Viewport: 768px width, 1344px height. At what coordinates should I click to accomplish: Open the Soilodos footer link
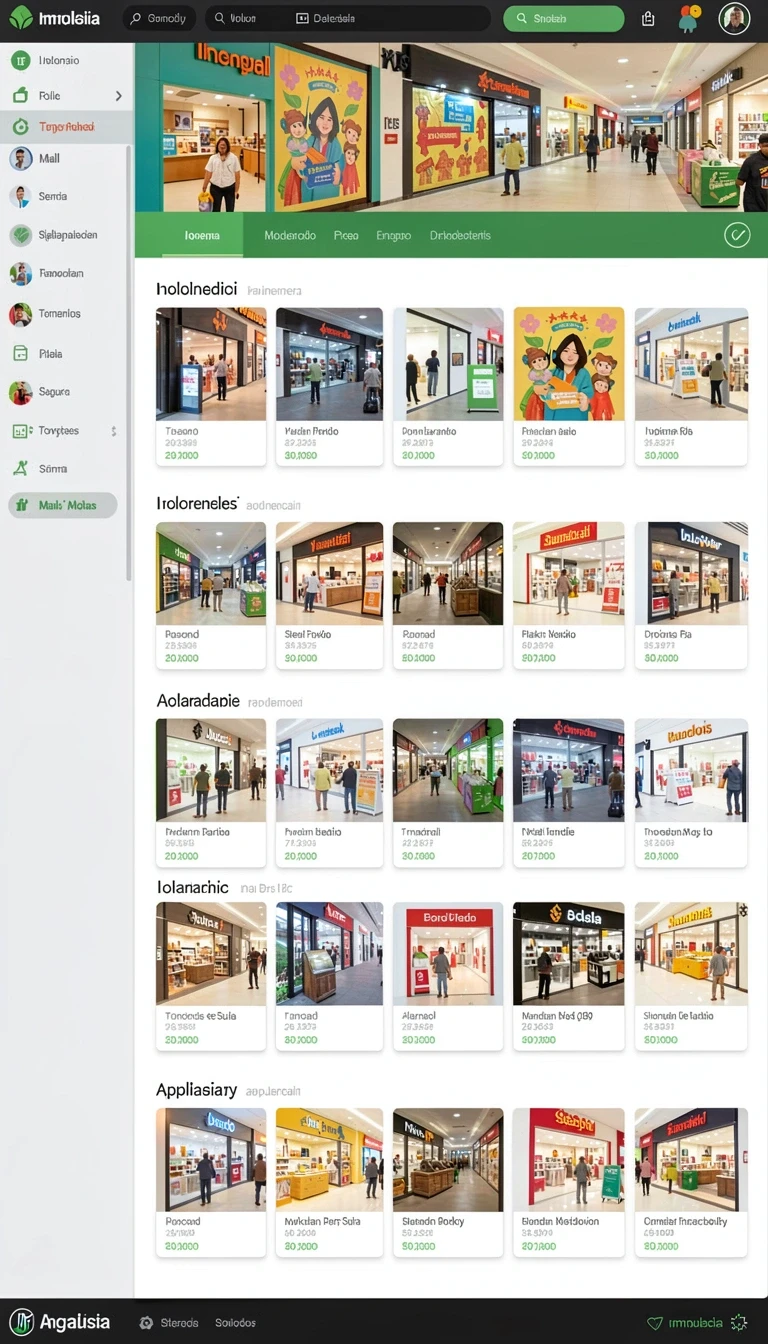(x=235, y=1323)
